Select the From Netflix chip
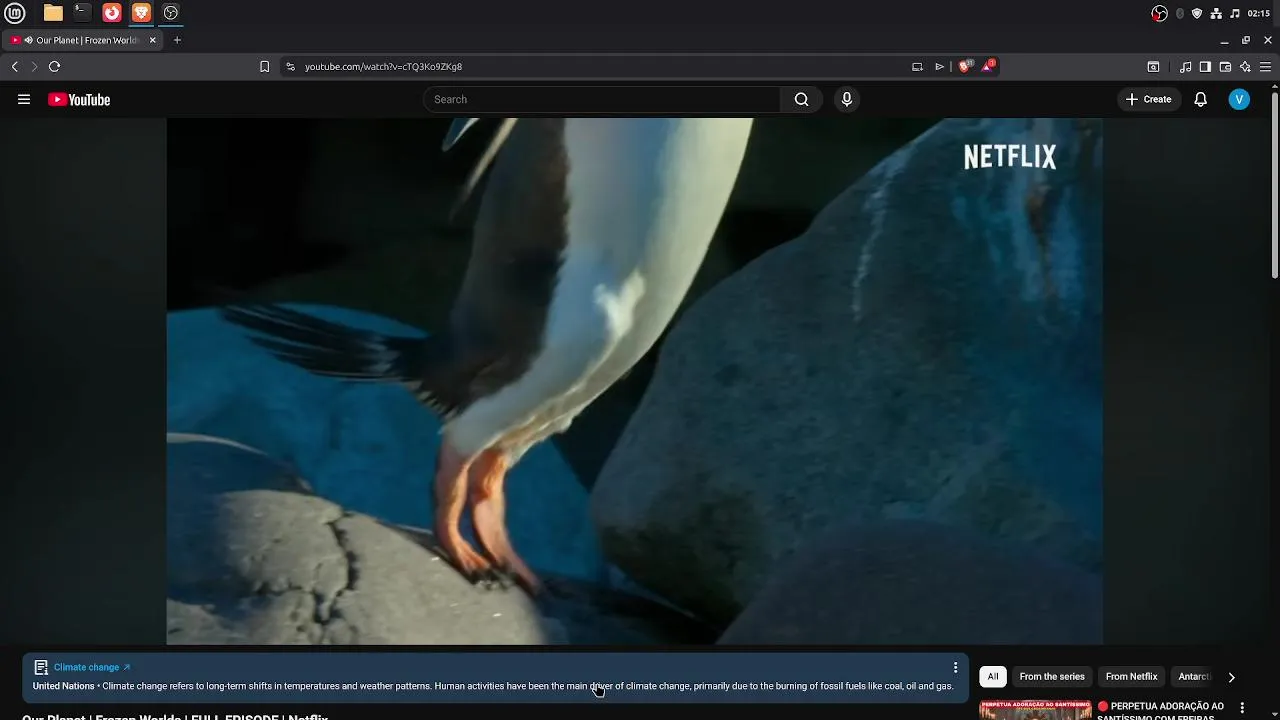This screenshot has height=720, width=1280. coord(1131,677)
